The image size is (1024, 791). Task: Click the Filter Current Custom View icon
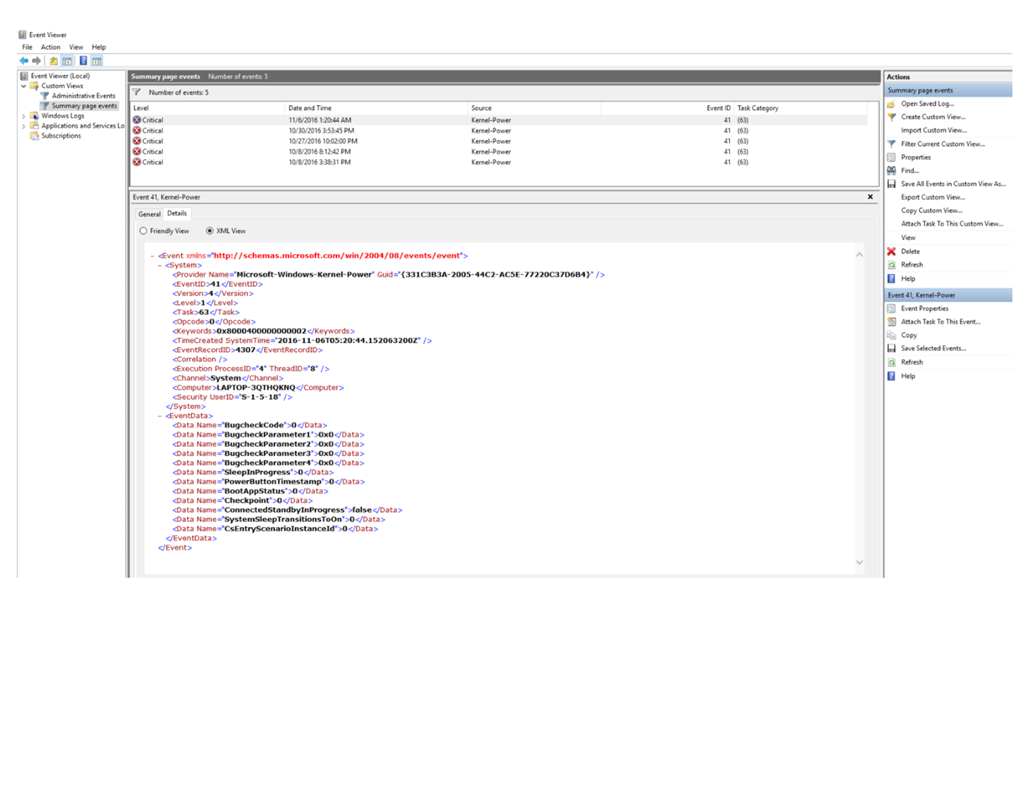[x=891, y=144]
